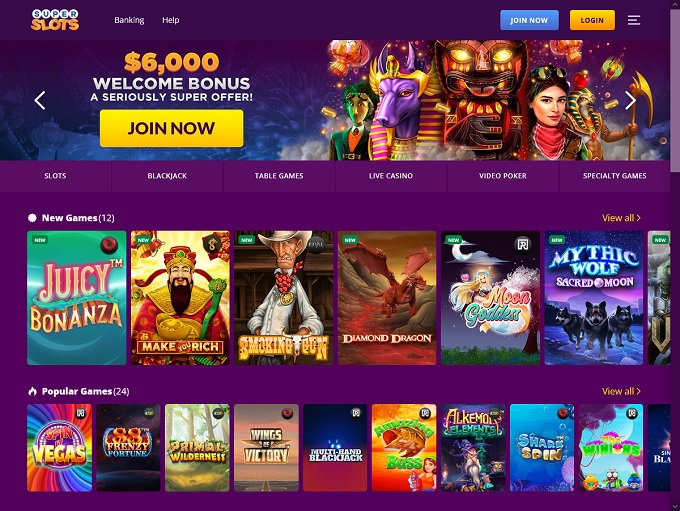
Task: Advance banner with right arrow
Action: click(630, 101)
